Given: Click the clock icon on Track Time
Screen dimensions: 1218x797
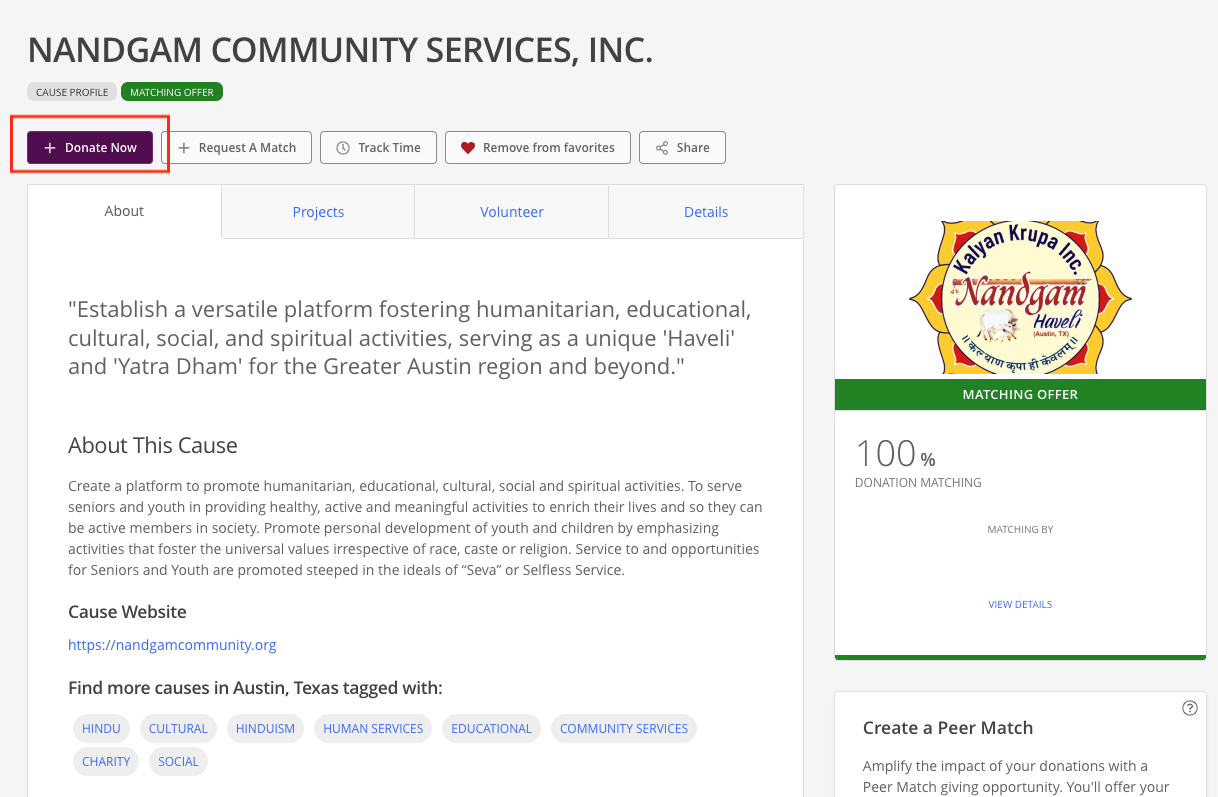Looking at the screenshot, I should 343,148.
